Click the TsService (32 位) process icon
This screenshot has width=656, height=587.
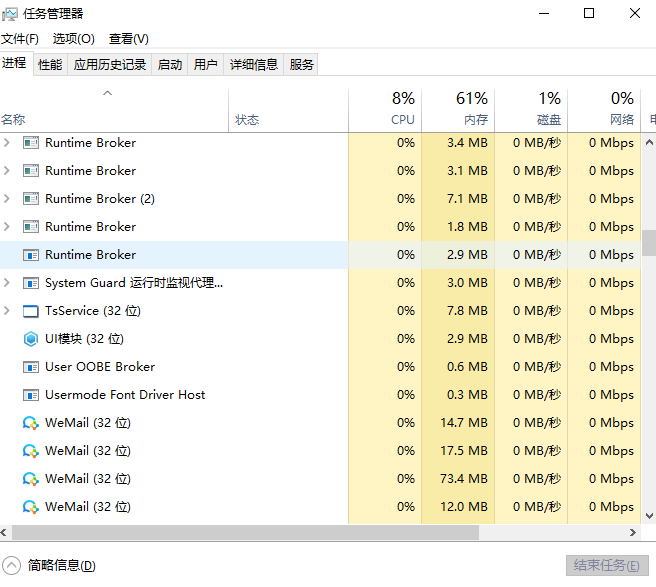click(x=31, y=311)
